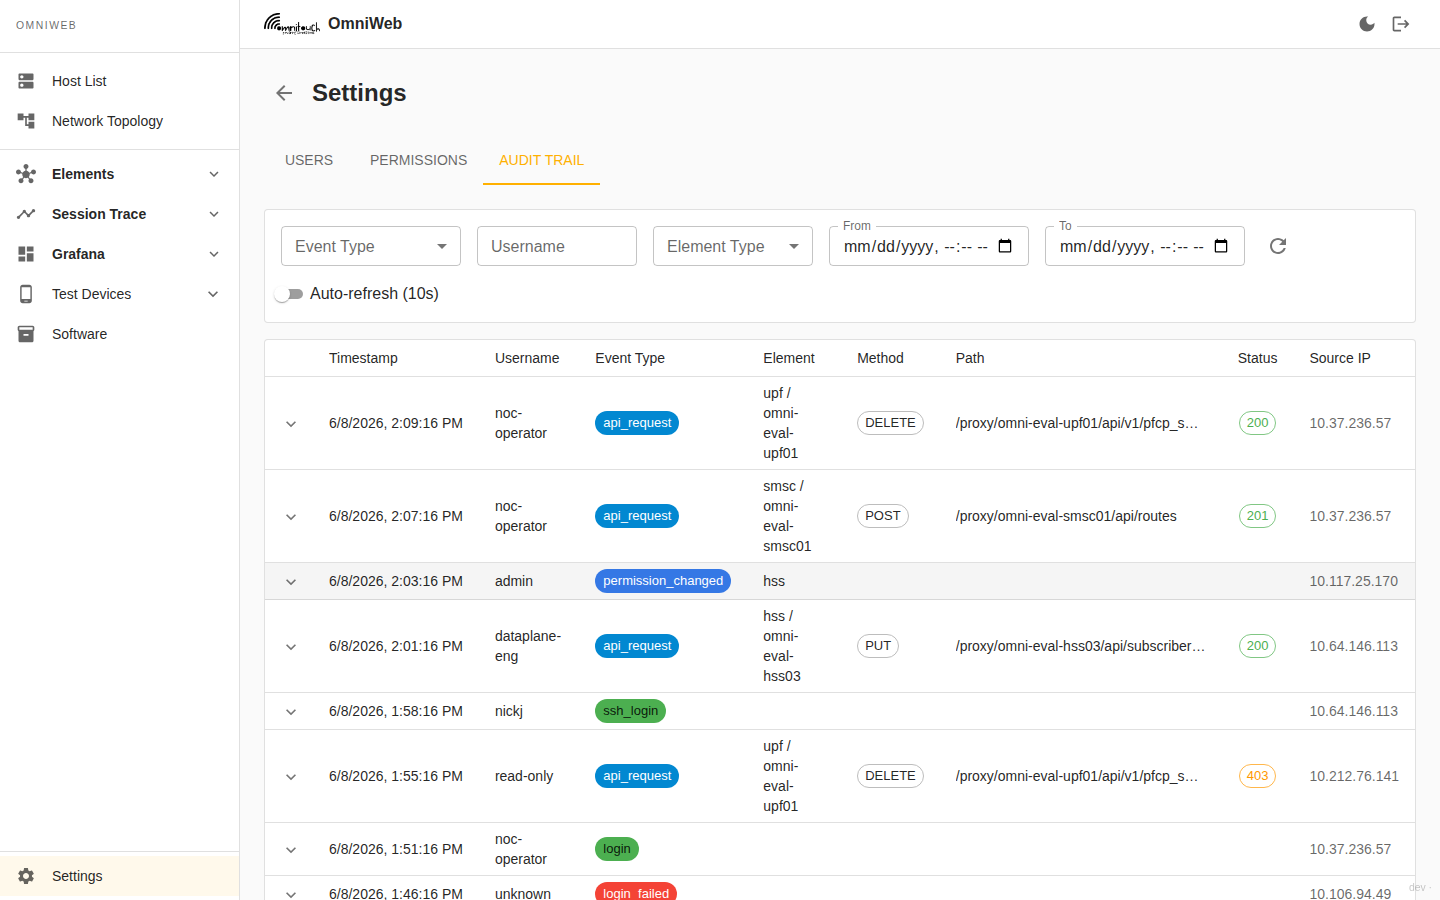1440x900 pixels.
Task: Click the Session Trace chart icon
Action: (x=26, y=214)
